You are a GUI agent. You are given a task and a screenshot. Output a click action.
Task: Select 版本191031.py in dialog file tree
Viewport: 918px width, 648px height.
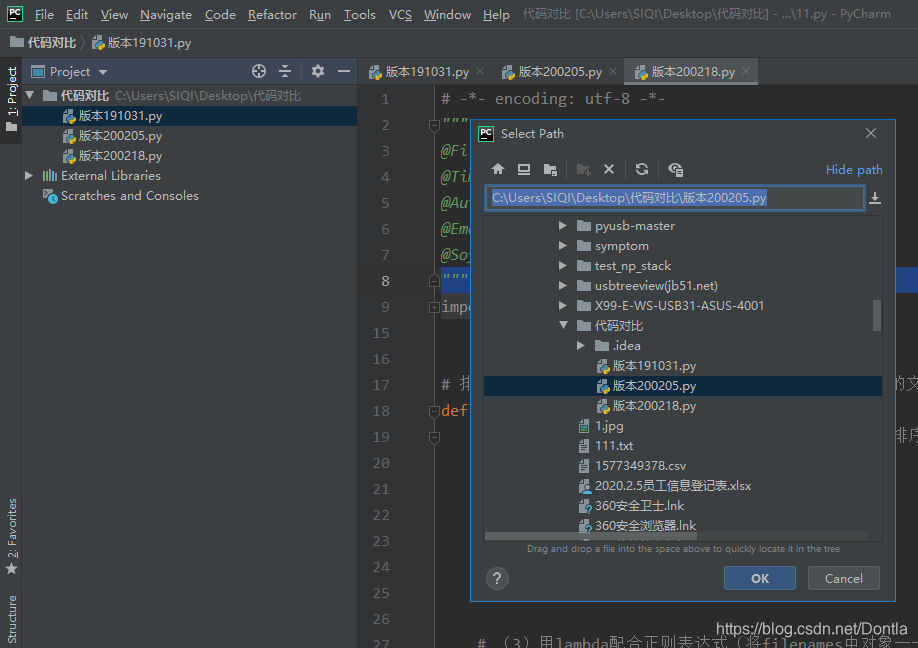[x=654, y=366]
